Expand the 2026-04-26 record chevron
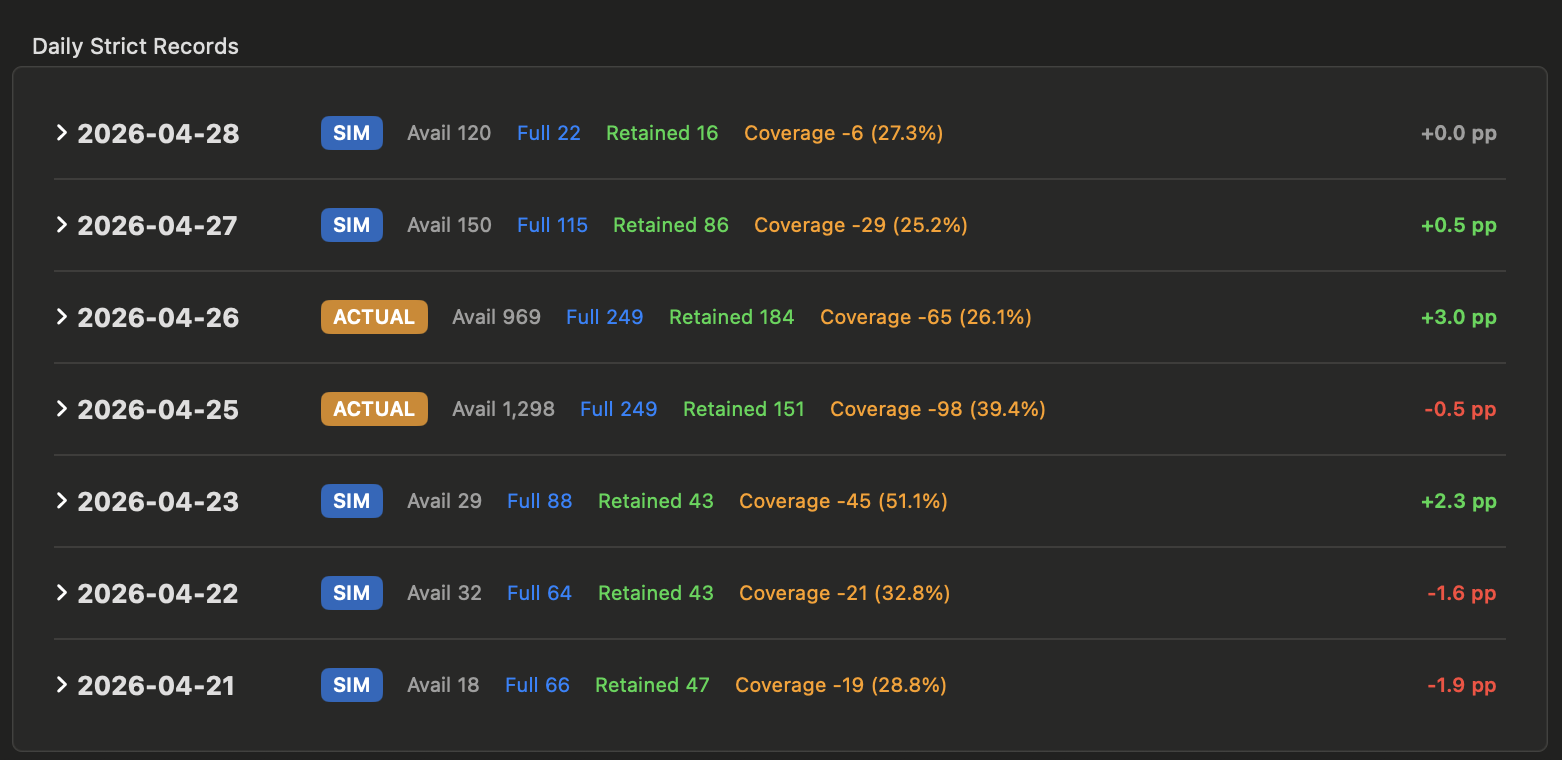 coord(62,317)
